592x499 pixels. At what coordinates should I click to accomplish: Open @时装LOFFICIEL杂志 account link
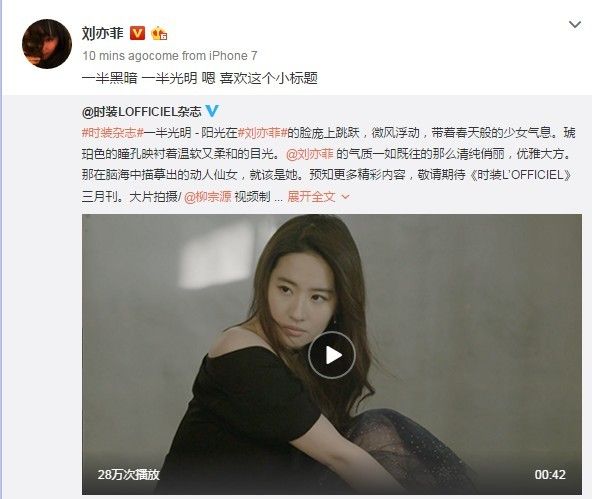142,111
